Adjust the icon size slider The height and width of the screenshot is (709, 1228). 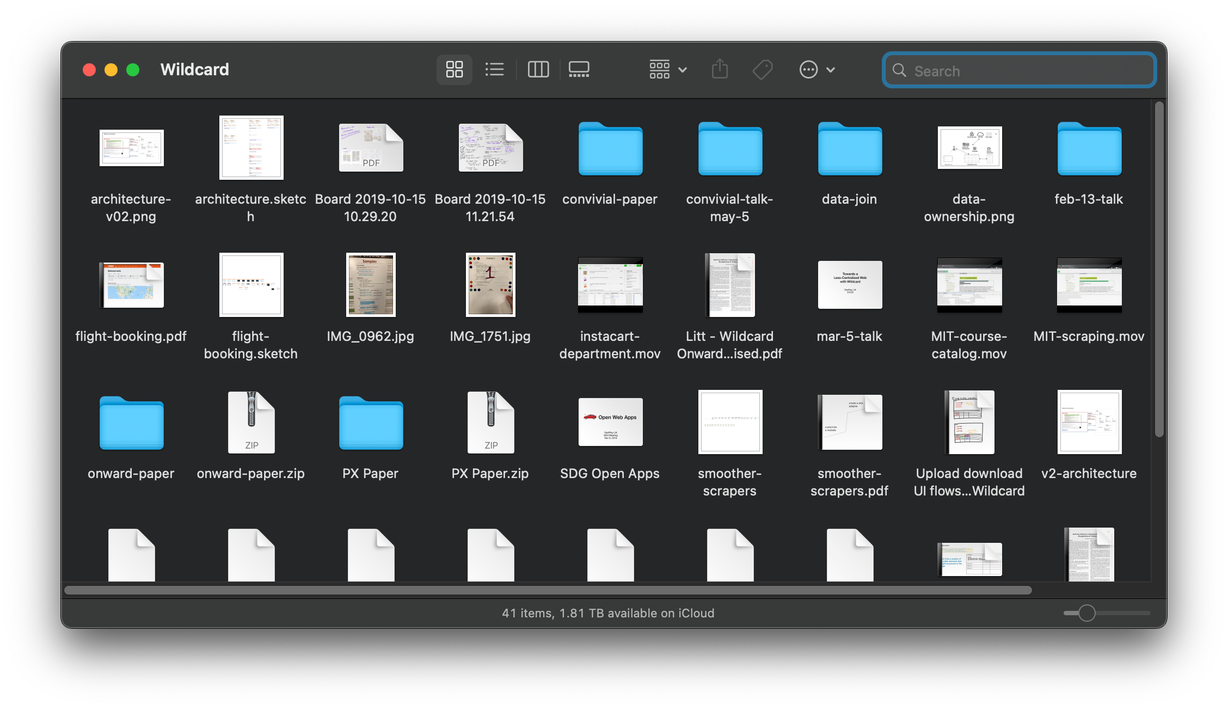1086,612
